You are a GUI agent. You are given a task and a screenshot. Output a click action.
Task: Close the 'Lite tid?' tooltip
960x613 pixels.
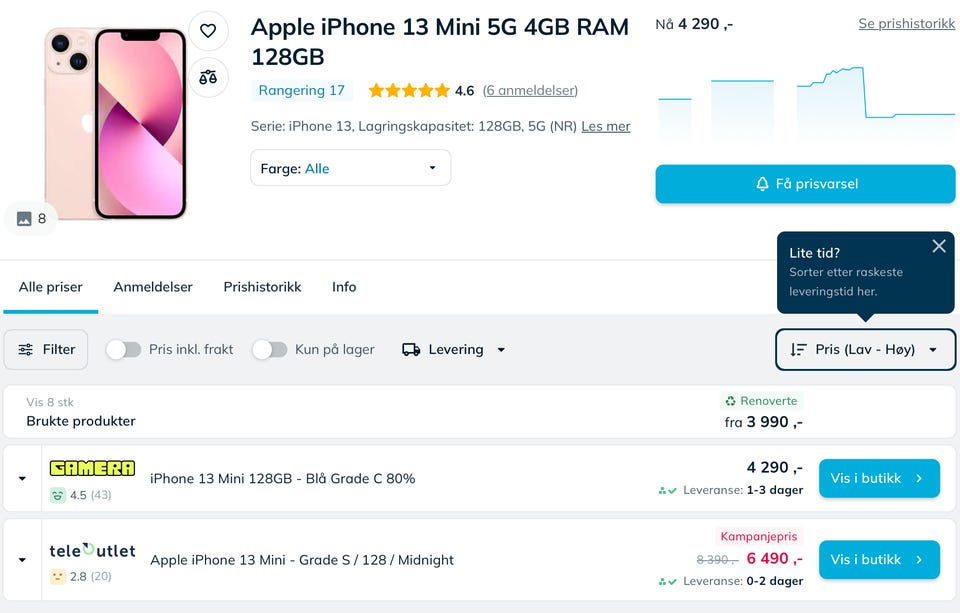938,246
